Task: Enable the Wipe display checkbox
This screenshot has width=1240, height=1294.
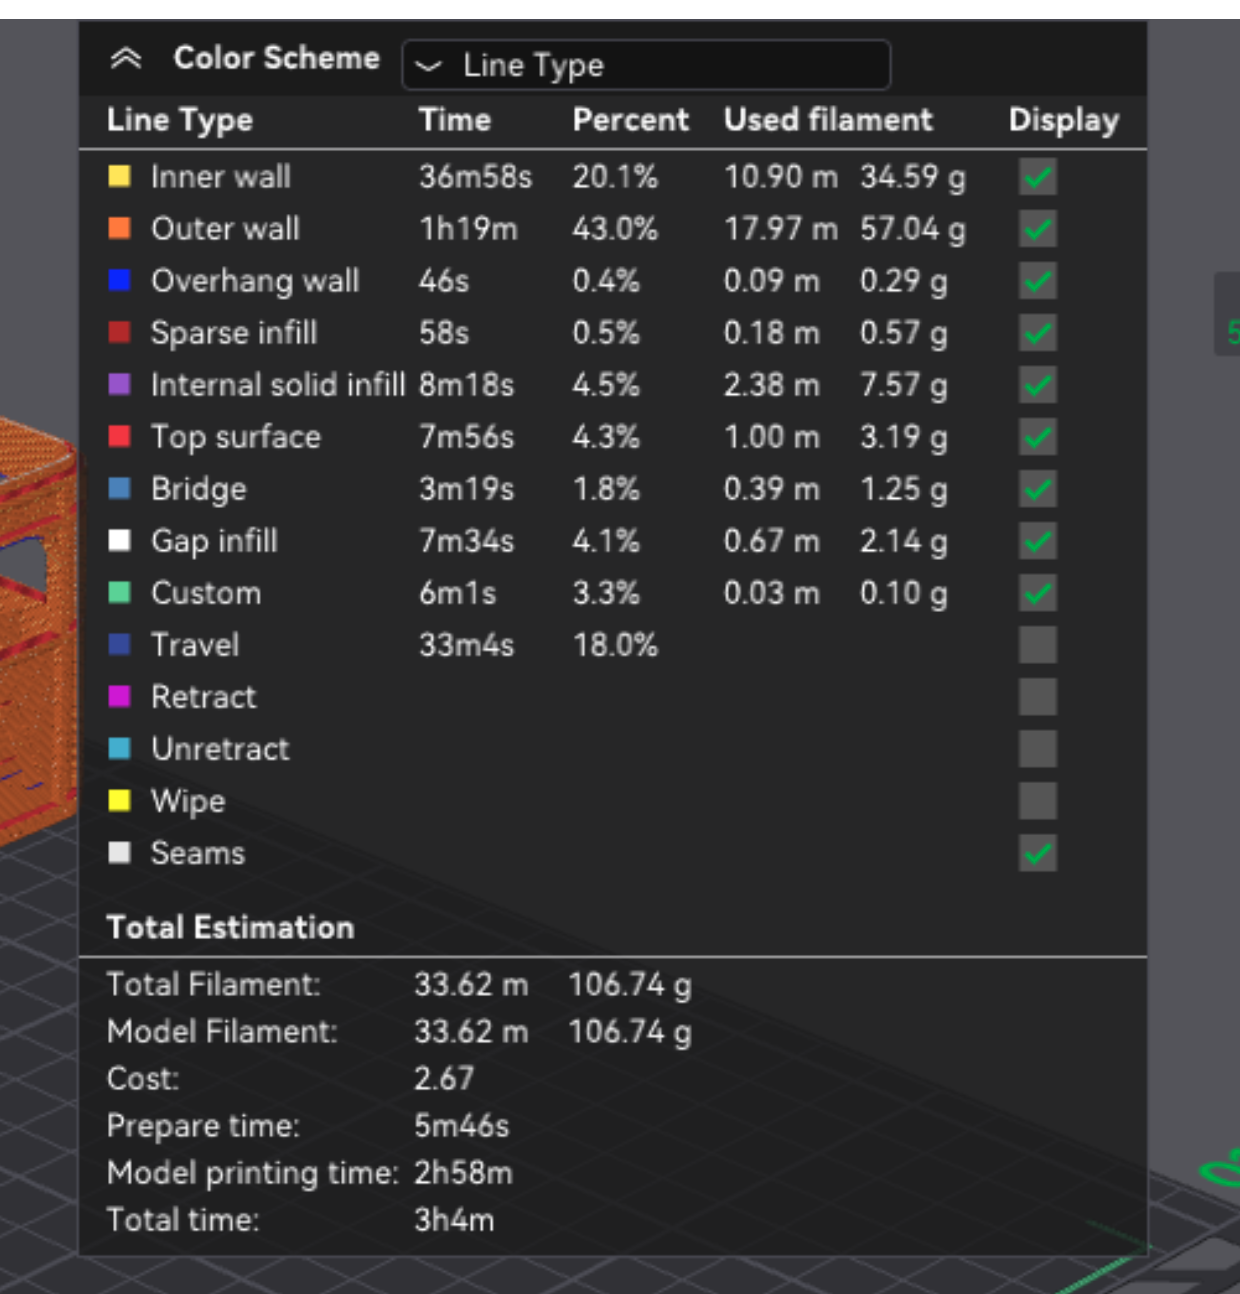Action: [x=1040, y=800]
